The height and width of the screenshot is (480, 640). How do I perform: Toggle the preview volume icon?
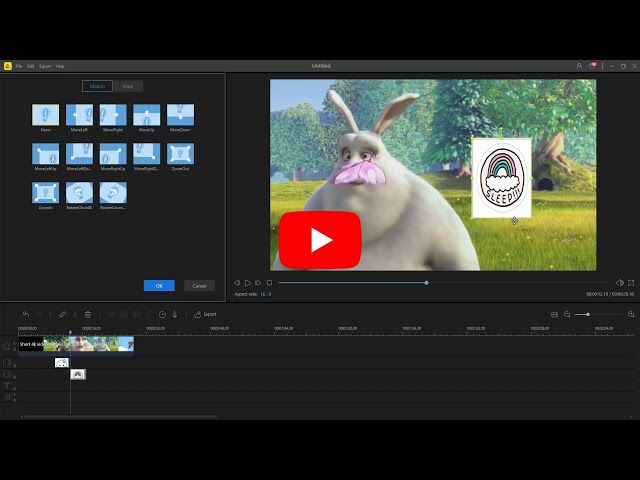(x=620, y=282)
